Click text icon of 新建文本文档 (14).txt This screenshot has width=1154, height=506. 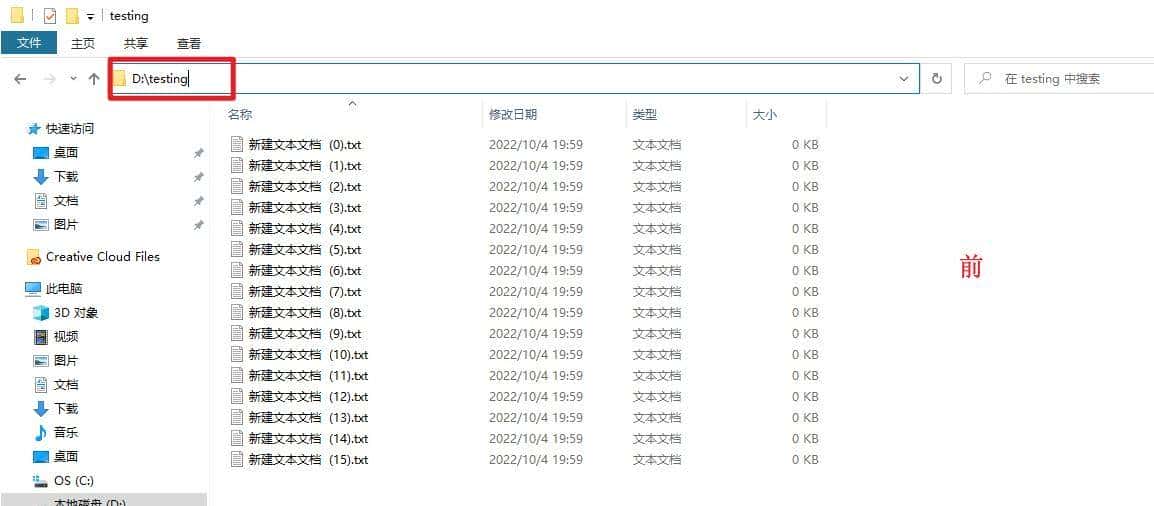pos(236,438)
